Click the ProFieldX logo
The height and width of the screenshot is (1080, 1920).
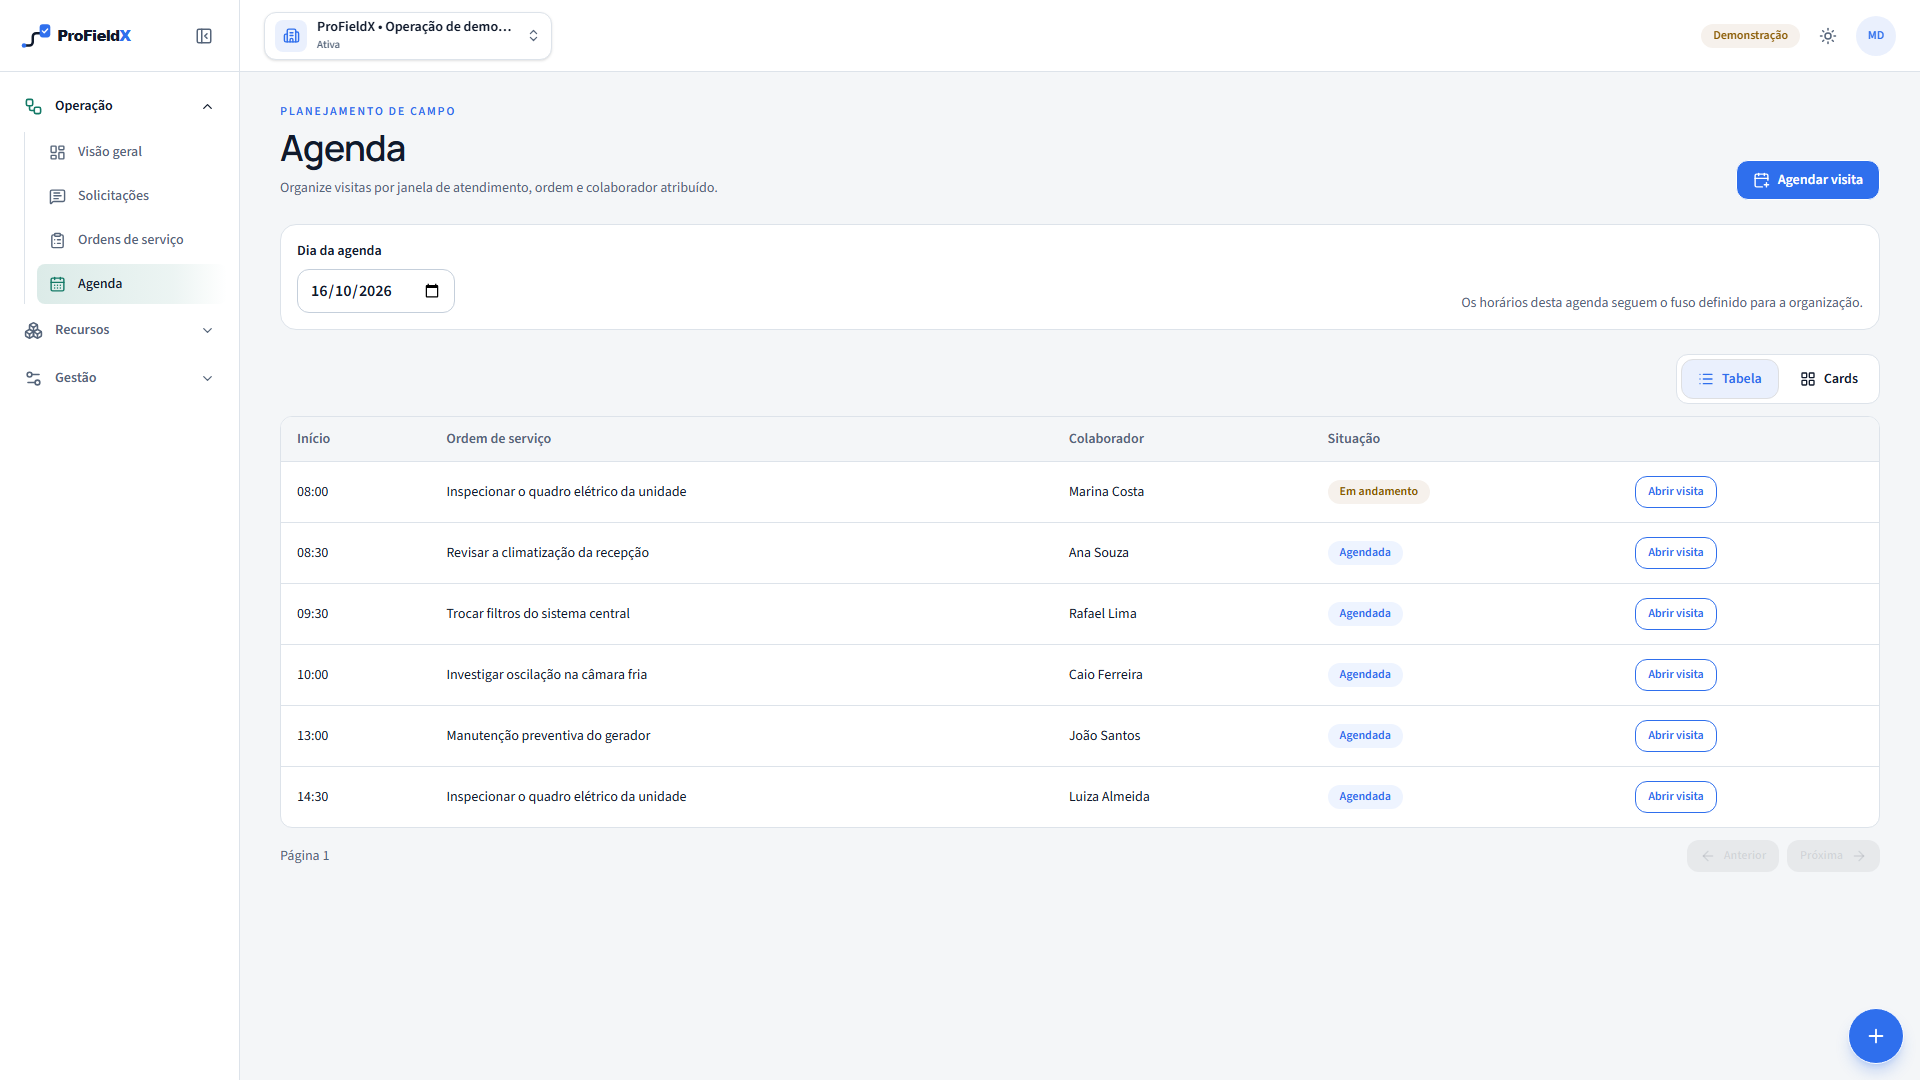[77, 36]
